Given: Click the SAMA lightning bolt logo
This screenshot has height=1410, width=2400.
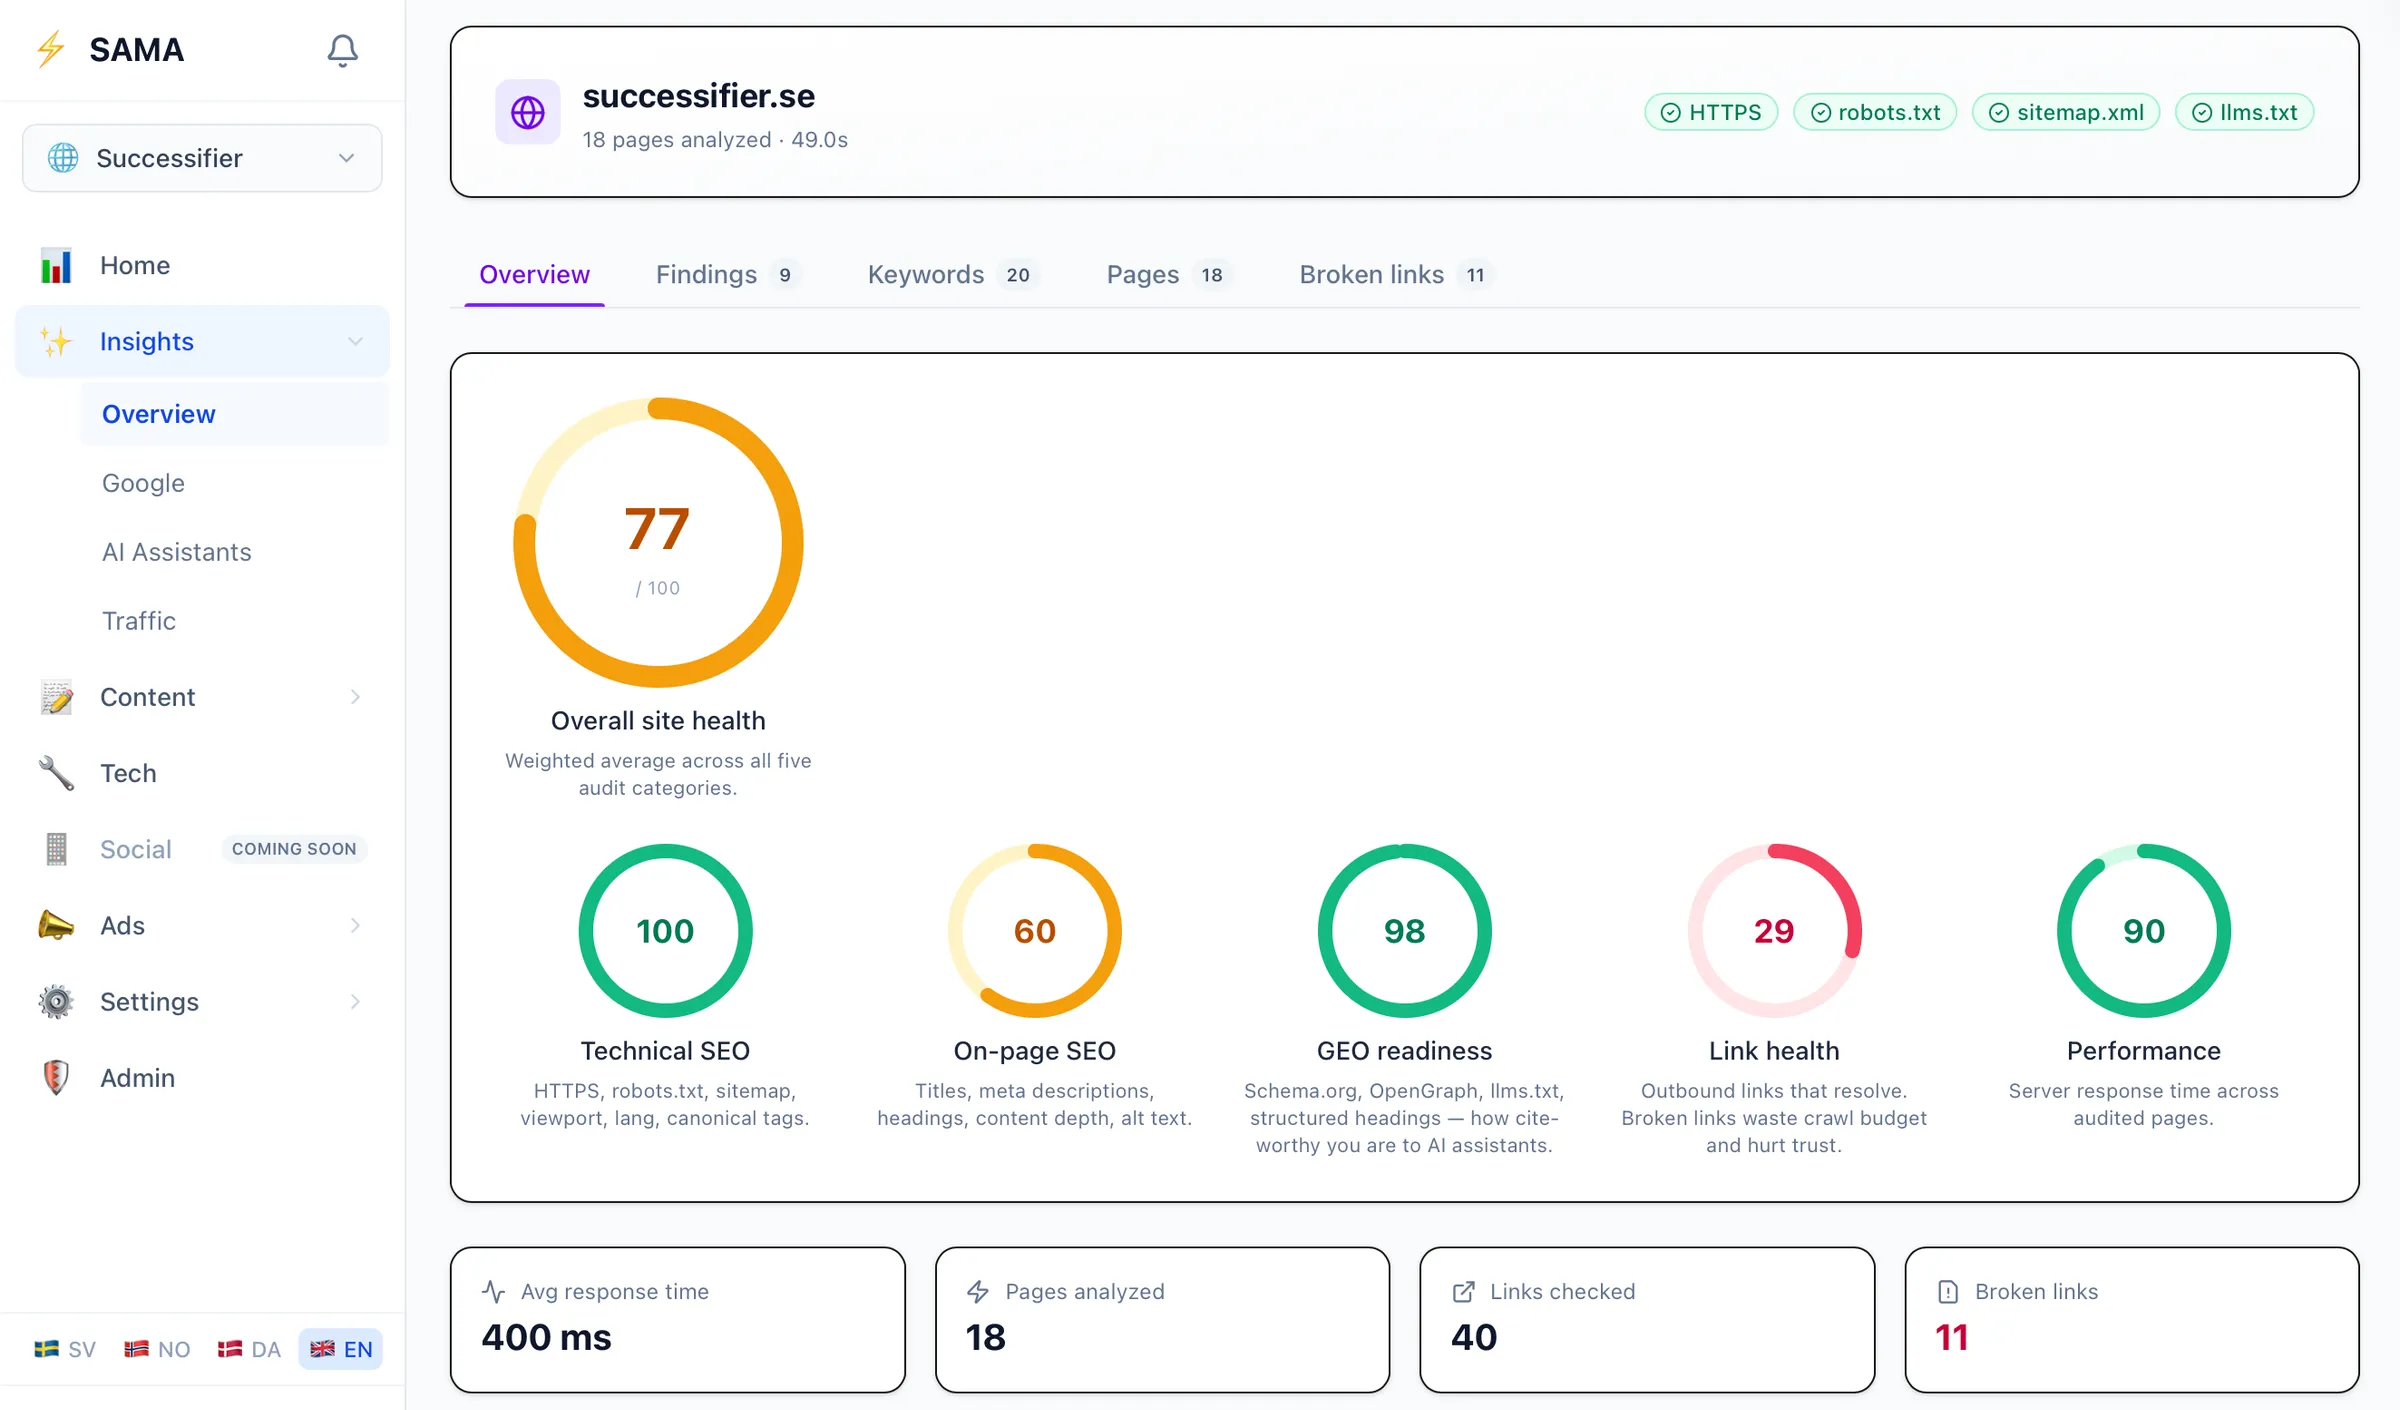Looking at the screenshot, I should click(50, 49).
